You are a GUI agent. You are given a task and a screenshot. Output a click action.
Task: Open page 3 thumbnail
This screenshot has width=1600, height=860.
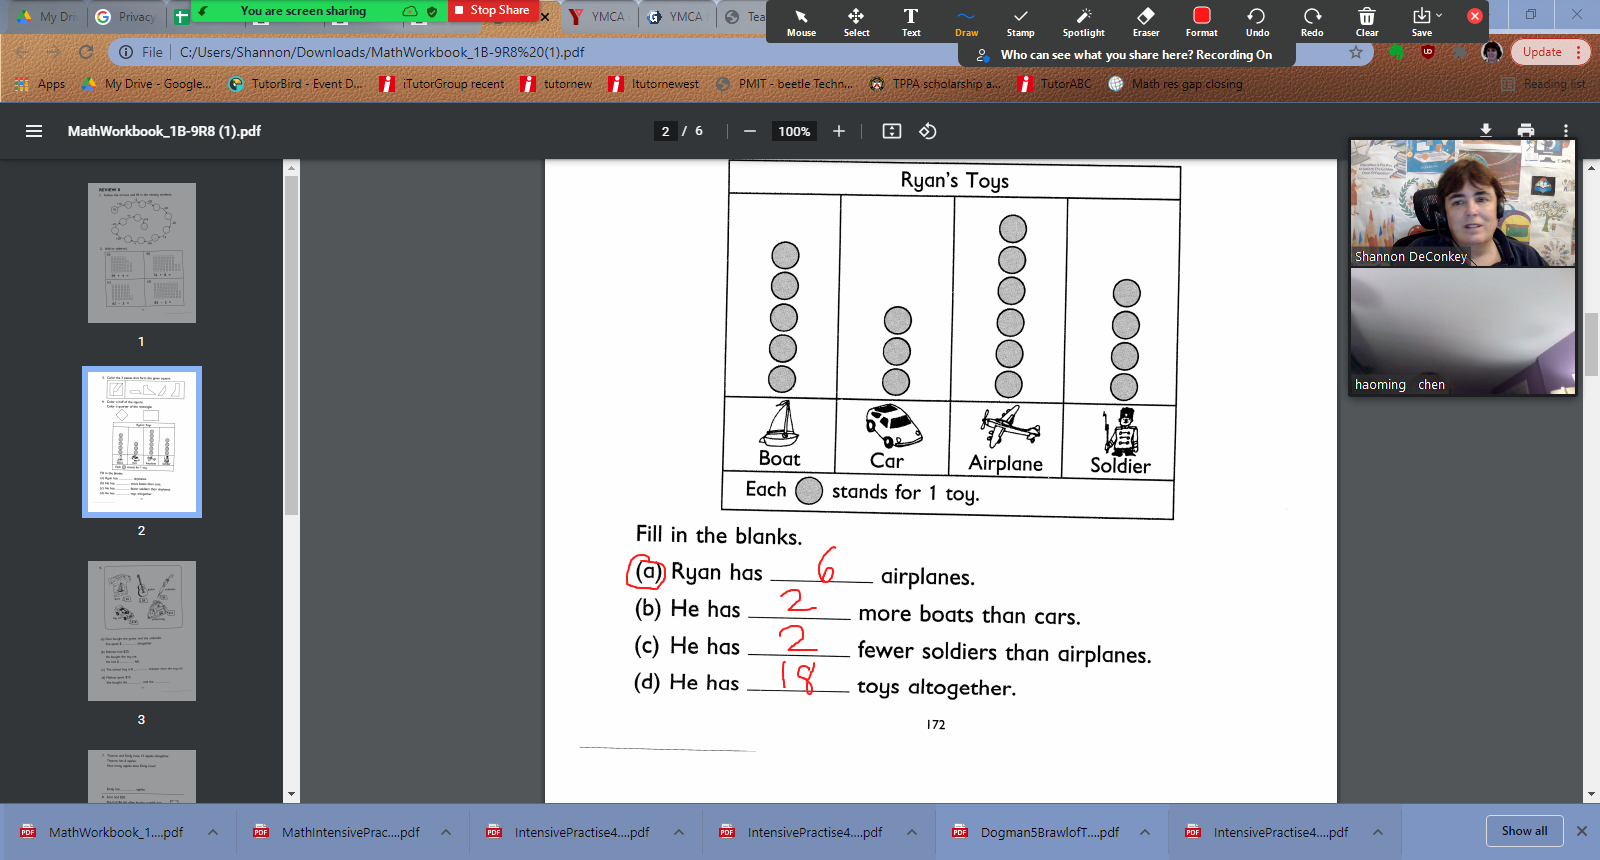coord(142,631)
